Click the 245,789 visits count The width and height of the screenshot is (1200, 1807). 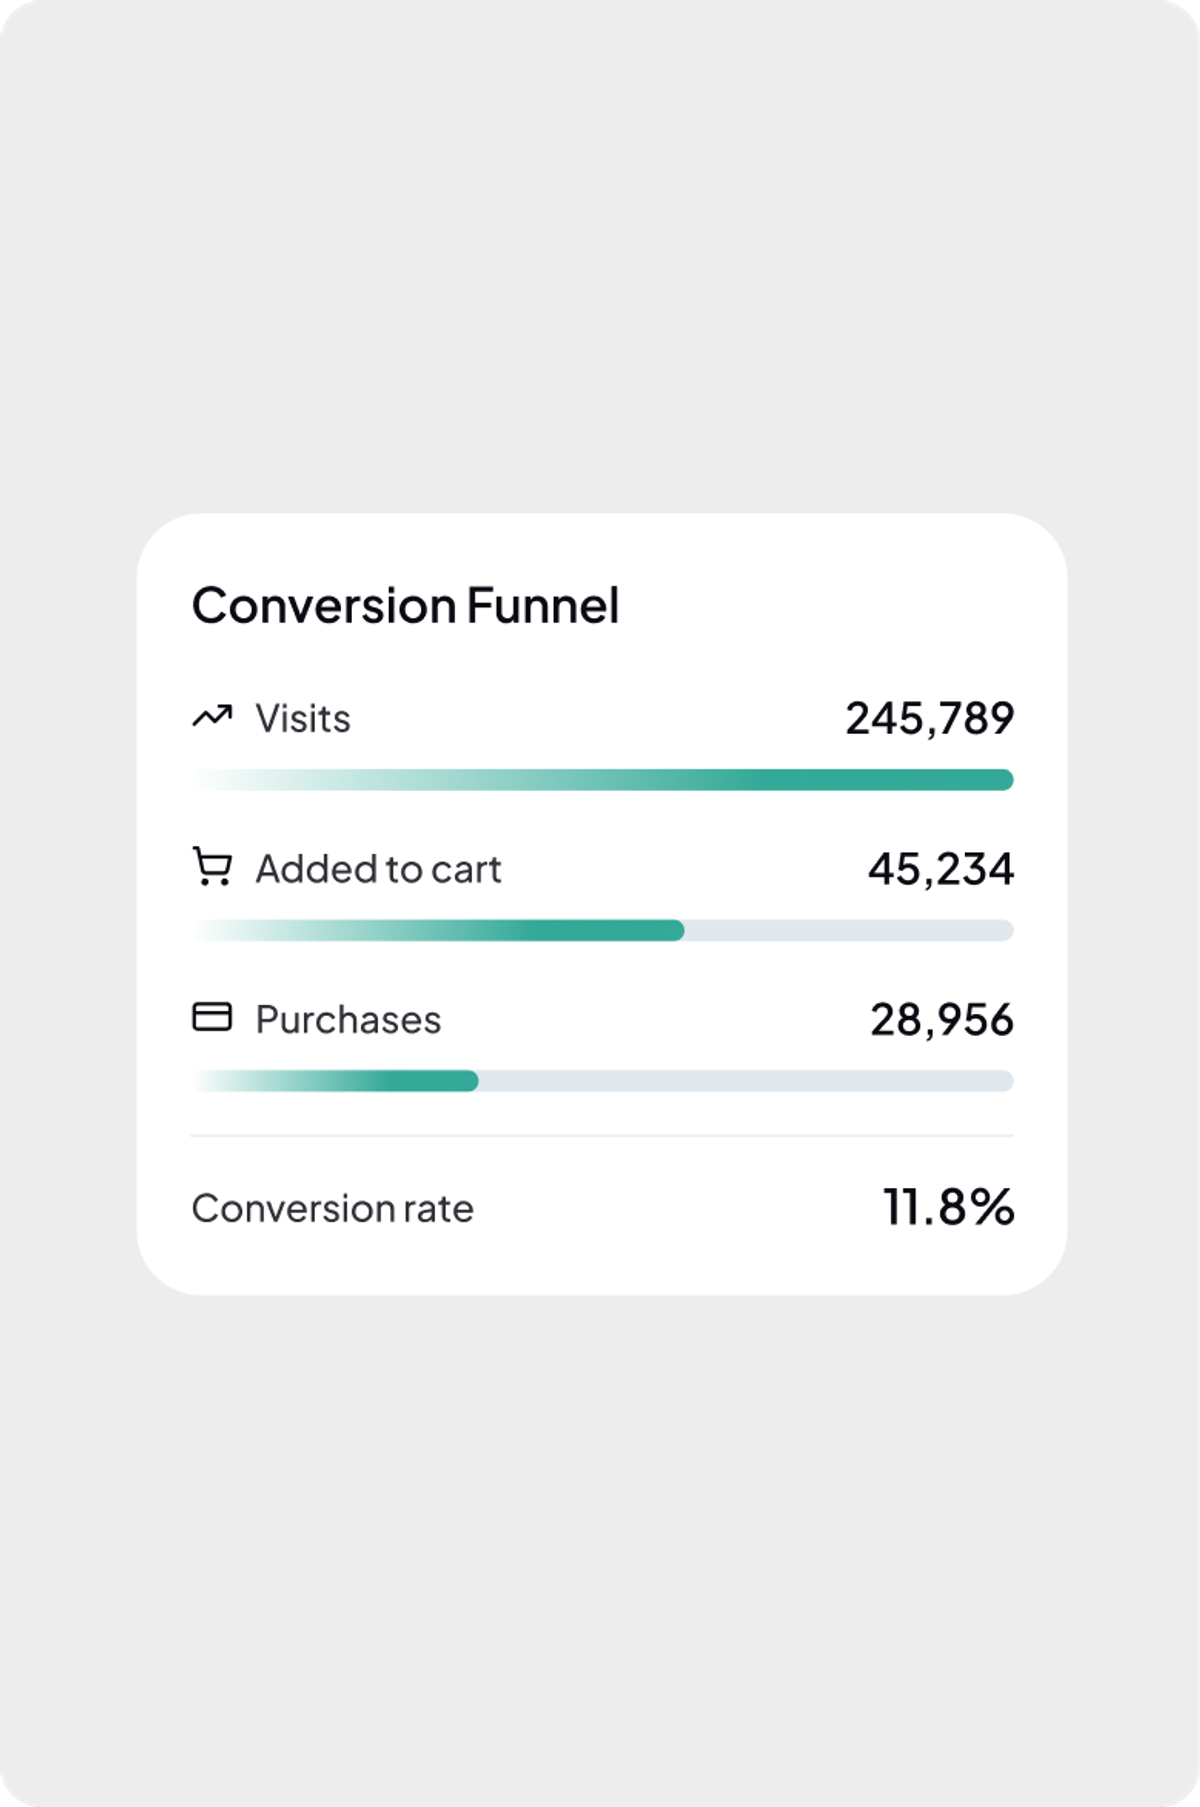[930, 718]
